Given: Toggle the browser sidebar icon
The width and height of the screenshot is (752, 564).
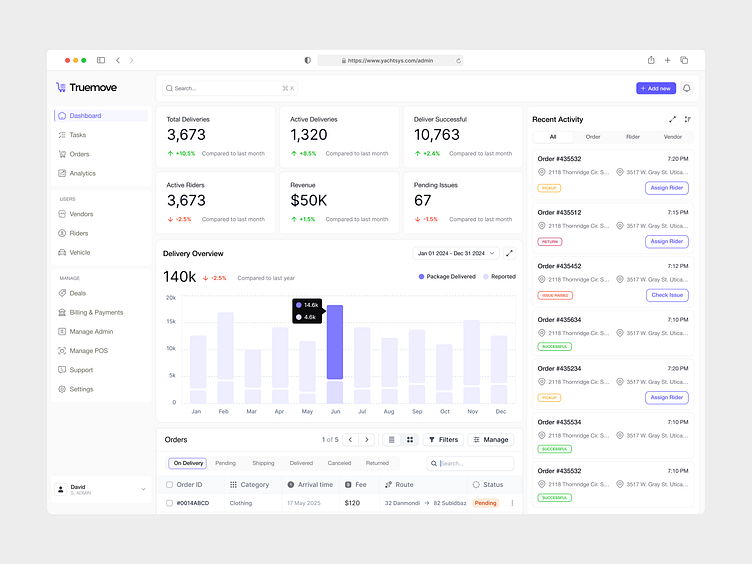Looking at the screenshot, I should click(101, 60).
